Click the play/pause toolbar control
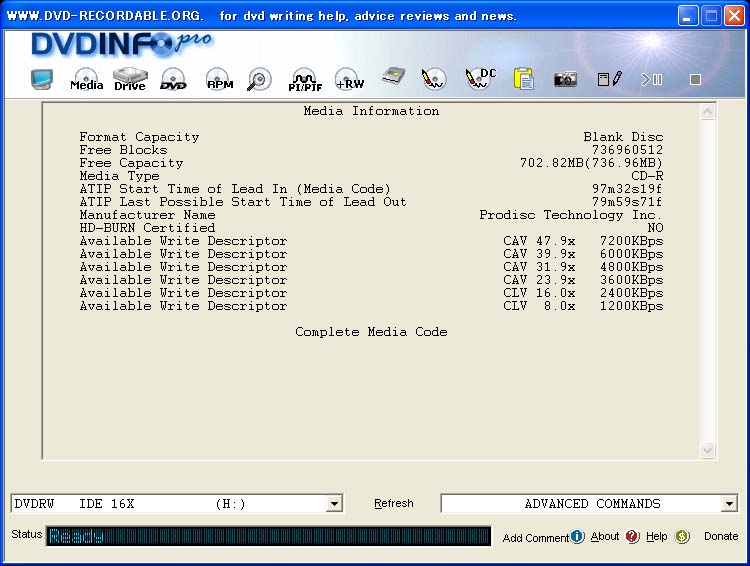 click(x=652, y=79)
